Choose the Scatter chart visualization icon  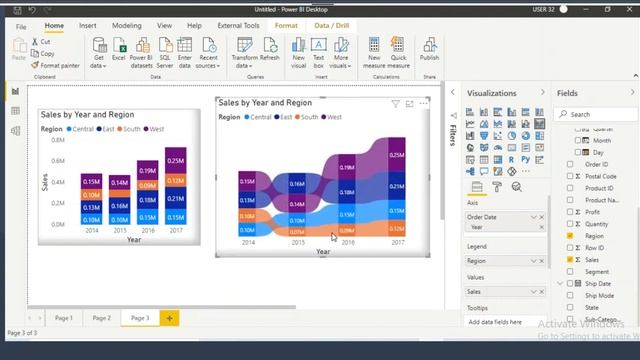pos(498,136)
